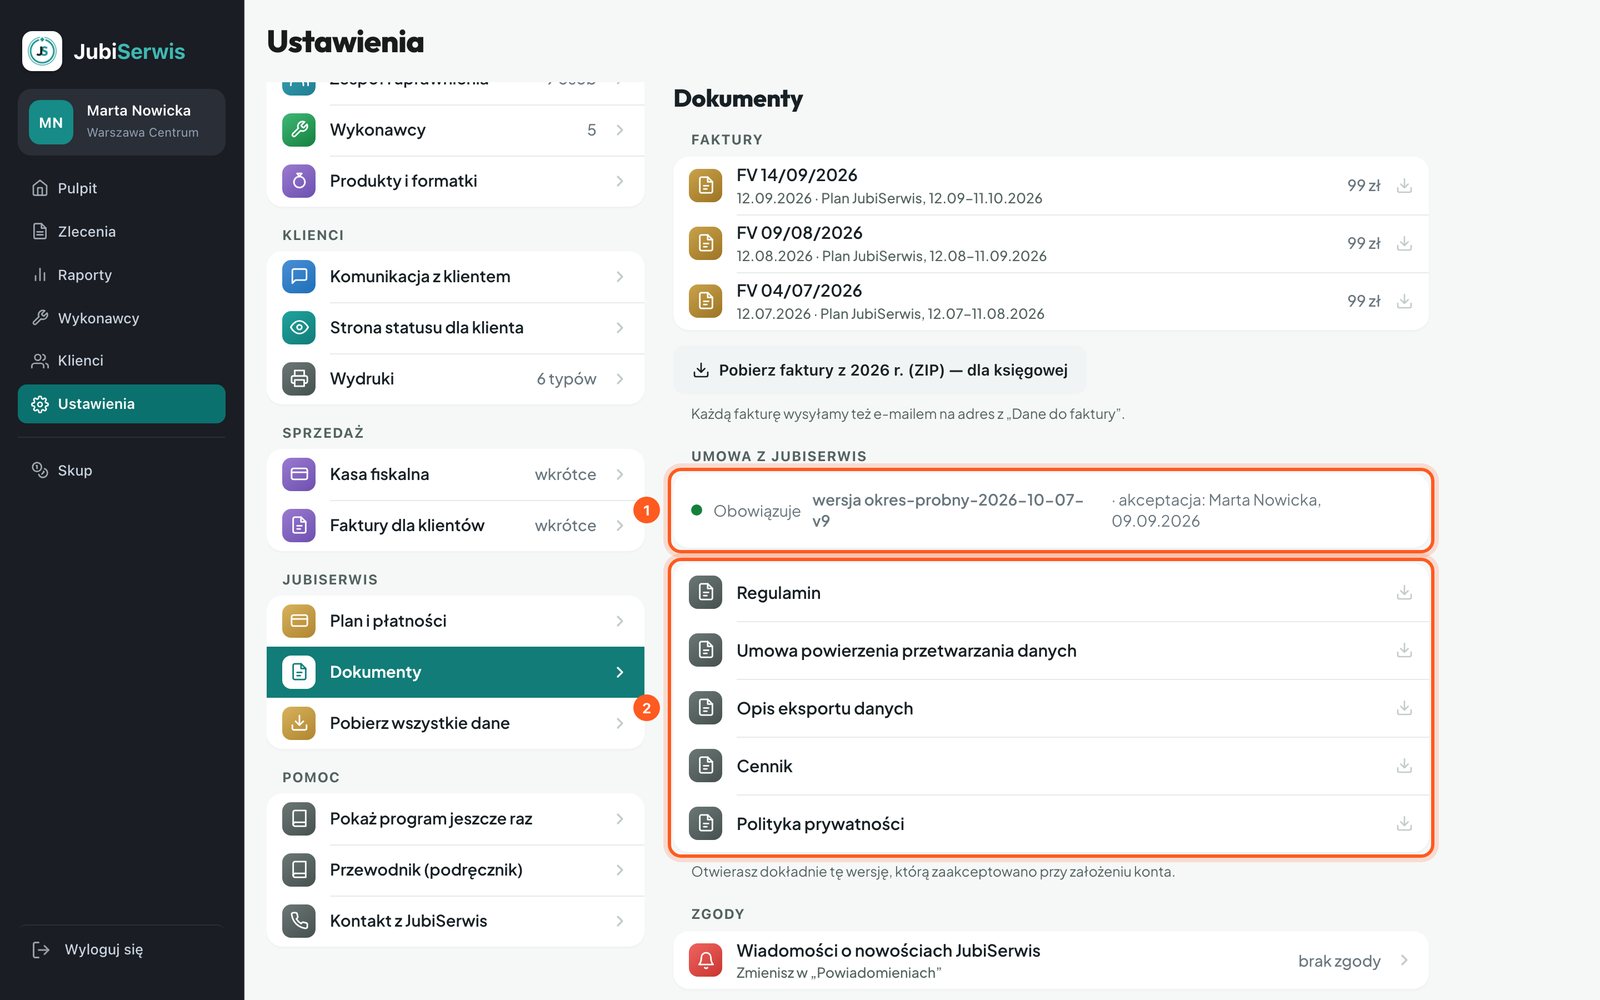Click the '6 typów' value
This screenshot has height=1000, width=1600.
tap(566, 379)
